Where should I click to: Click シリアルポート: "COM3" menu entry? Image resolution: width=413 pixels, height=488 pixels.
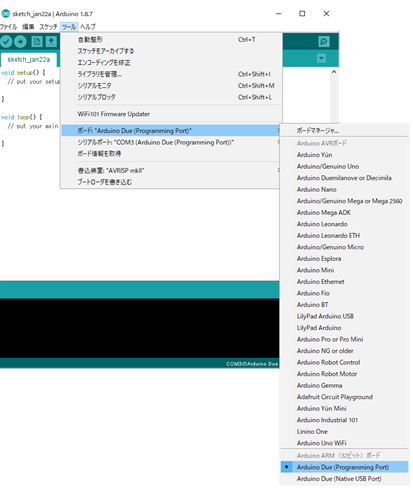click(171, 142)
